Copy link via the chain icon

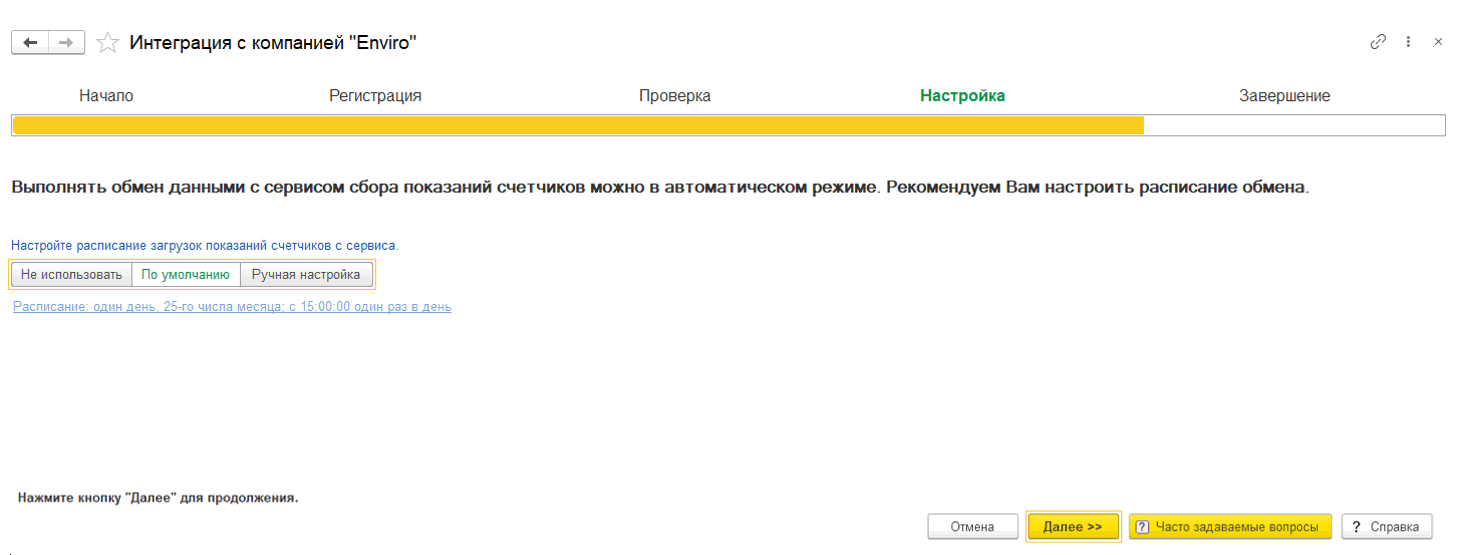click(x=1378, y=42)
